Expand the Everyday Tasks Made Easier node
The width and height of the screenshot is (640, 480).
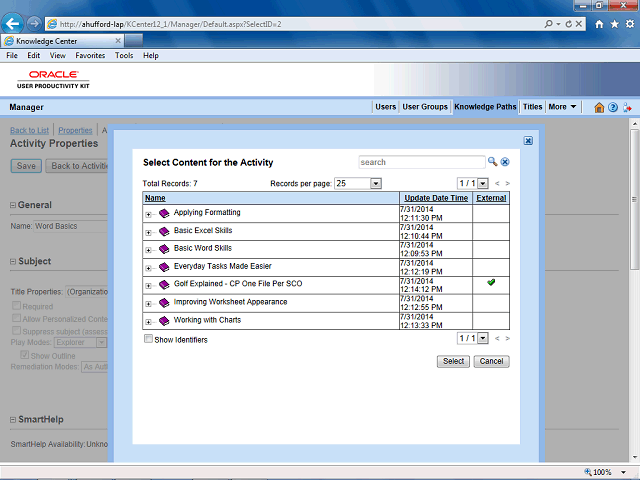click(148, 268)
